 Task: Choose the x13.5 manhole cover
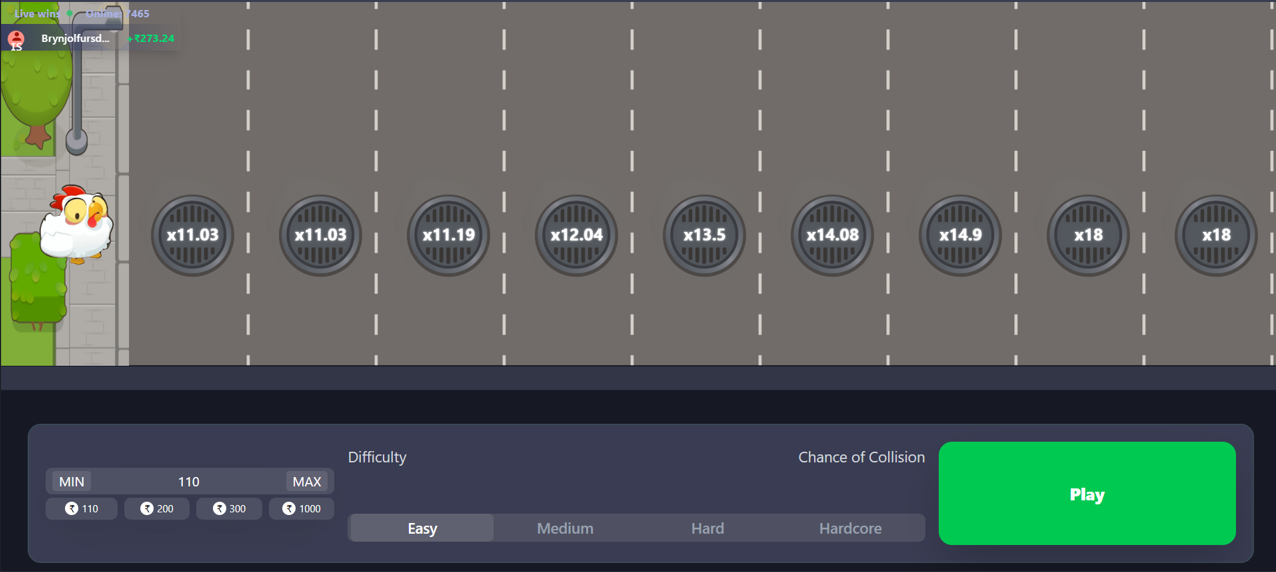pos(704,235)
